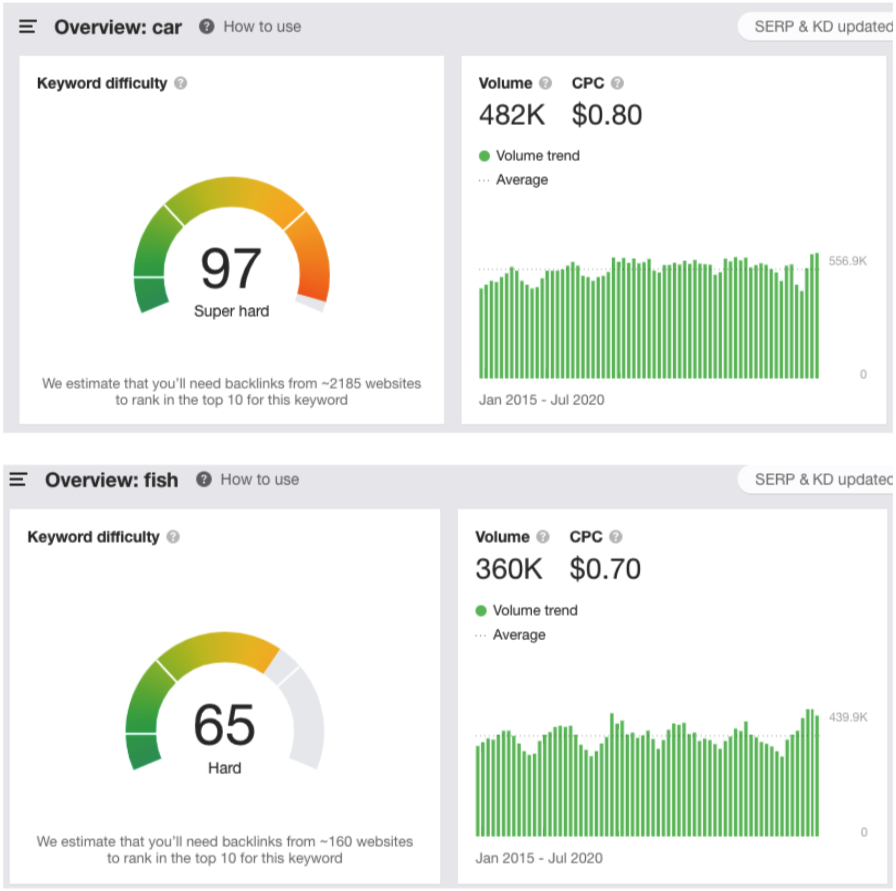This screenshot has width=896, height=891.
Task: Click last bar in car volume chart
Action: click(817, 315)
